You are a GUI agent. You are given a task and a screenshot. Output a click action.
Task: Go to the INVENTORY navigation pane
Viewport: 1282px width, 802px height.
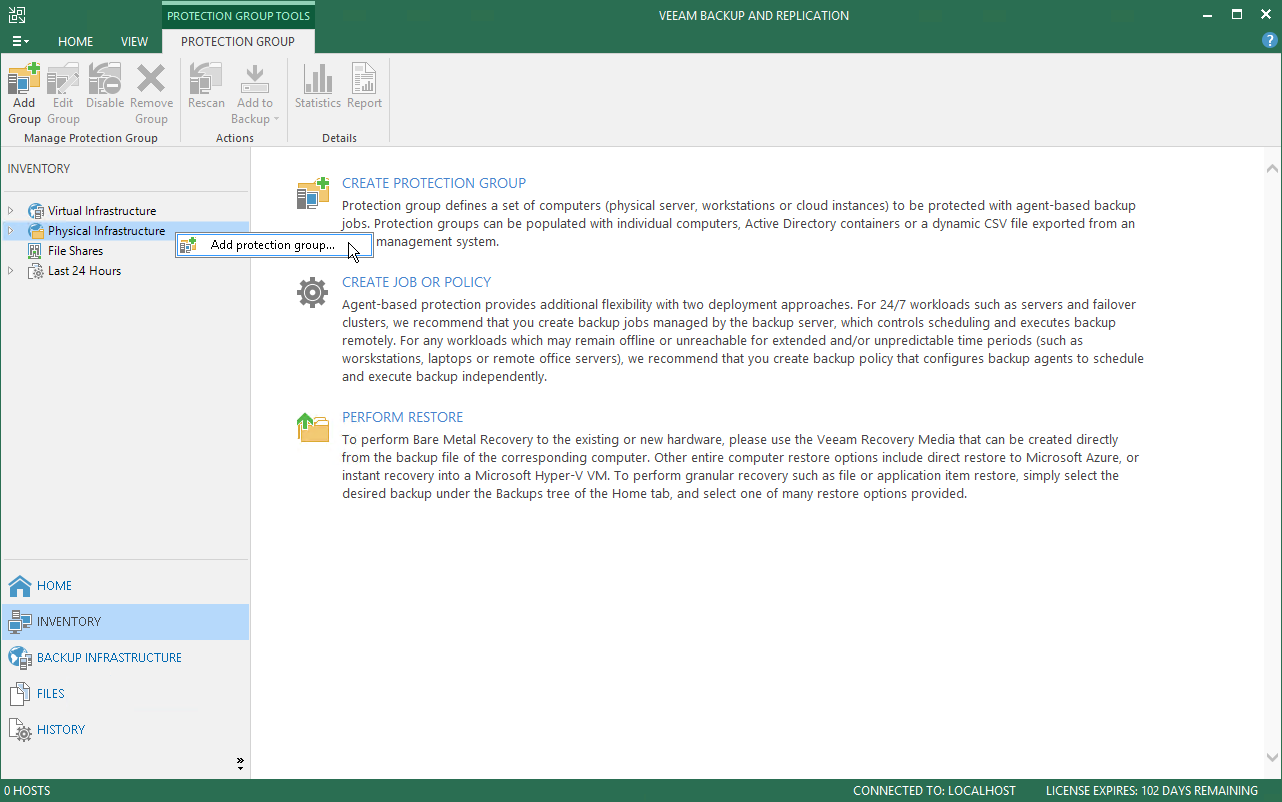click(126, 622)
